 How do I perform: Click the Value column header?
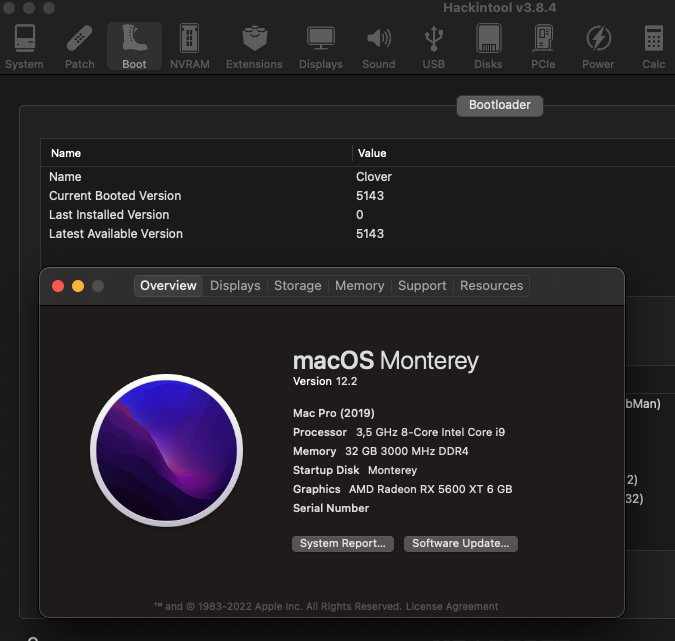pyautogui.click(x=372, y=153)
